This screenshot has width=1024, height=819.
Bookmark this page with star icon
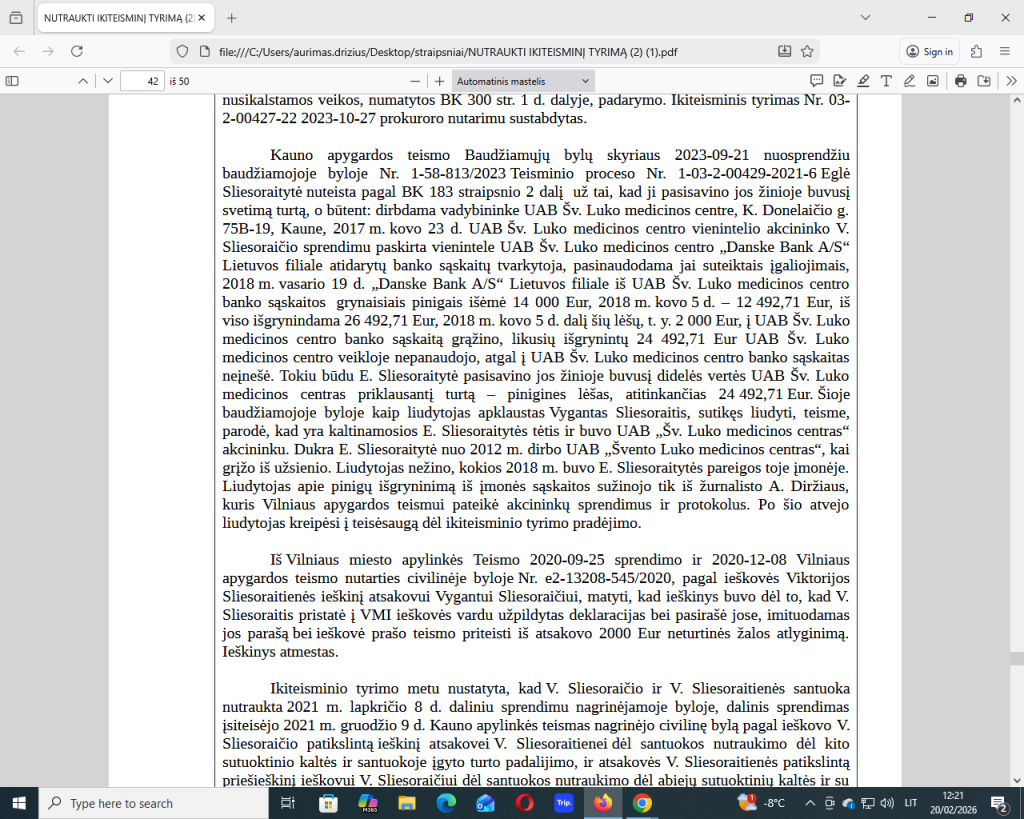pyautogui.click(x=807, y=52)
